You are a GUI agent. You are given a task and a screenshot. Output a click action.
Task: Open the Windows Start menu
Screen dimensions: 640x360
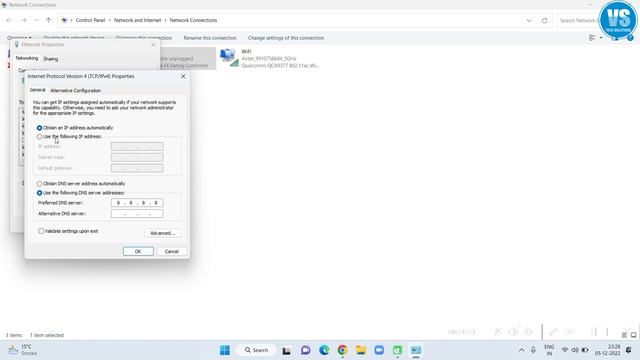click(x=225, y=350)
